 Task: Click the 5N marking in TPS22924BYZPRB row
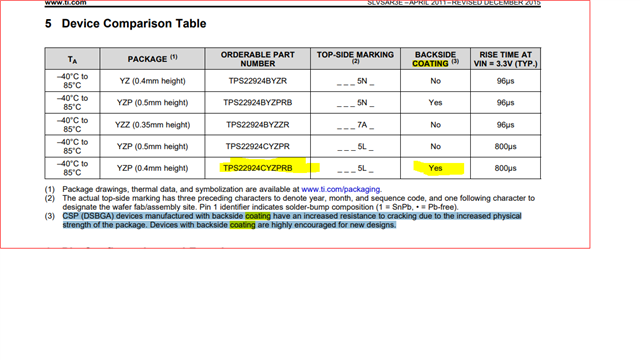356,103
